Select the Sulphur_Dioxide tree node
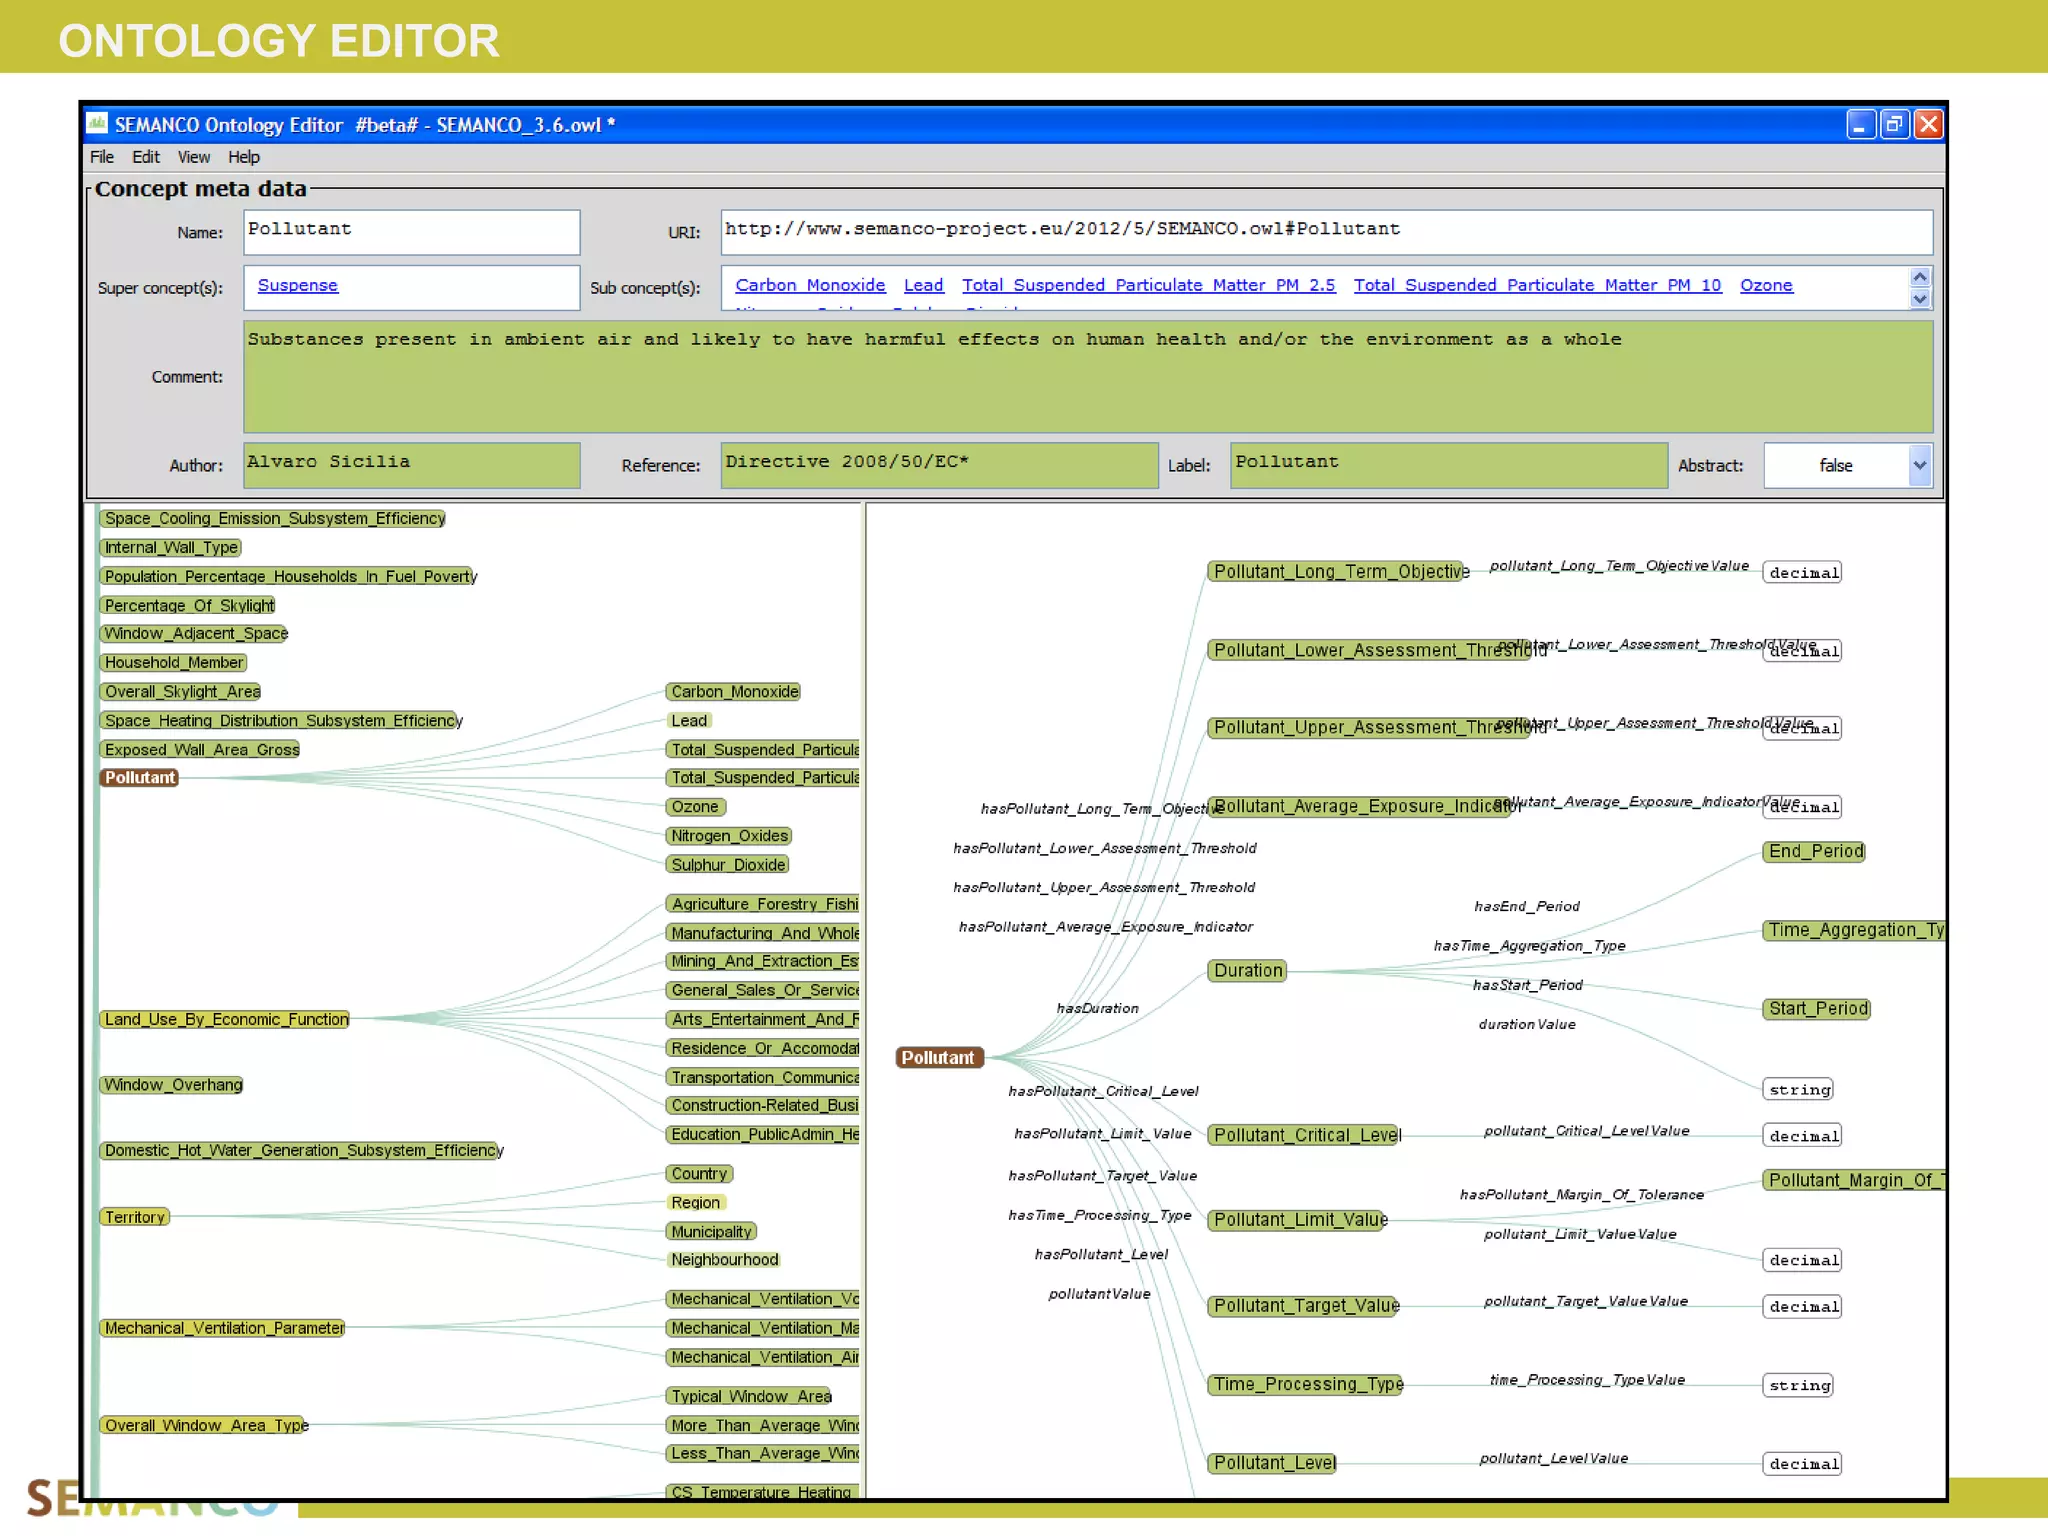Viewport: 2048px width, 1536px height. [x=728, y=864]
